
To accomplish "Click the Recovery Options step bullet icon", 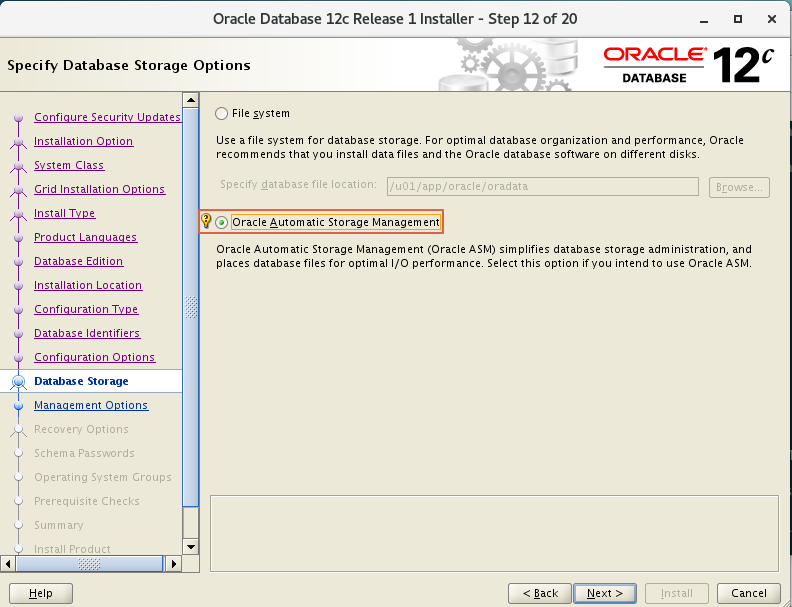I will coord(19,429).
